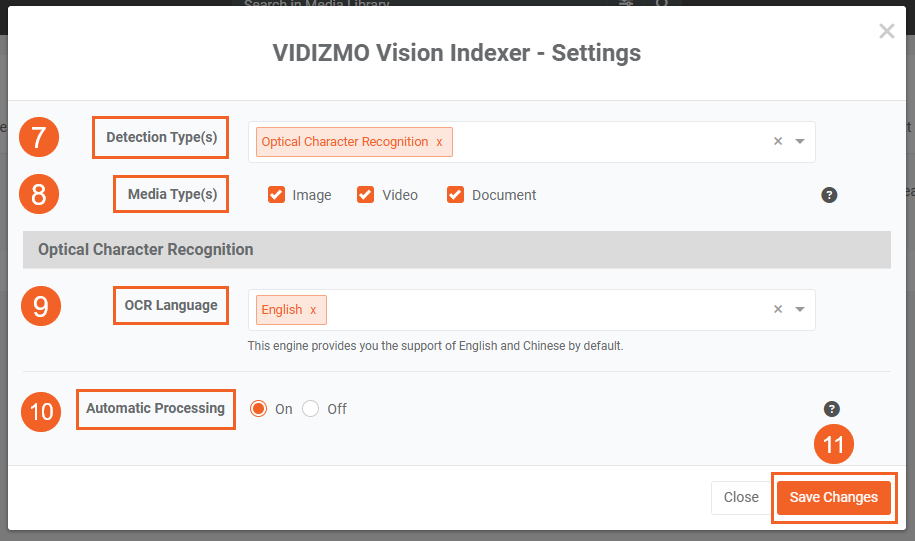Uncheck the Document media type
Screen dimensions: 915x541
click(x=456, y=195)
